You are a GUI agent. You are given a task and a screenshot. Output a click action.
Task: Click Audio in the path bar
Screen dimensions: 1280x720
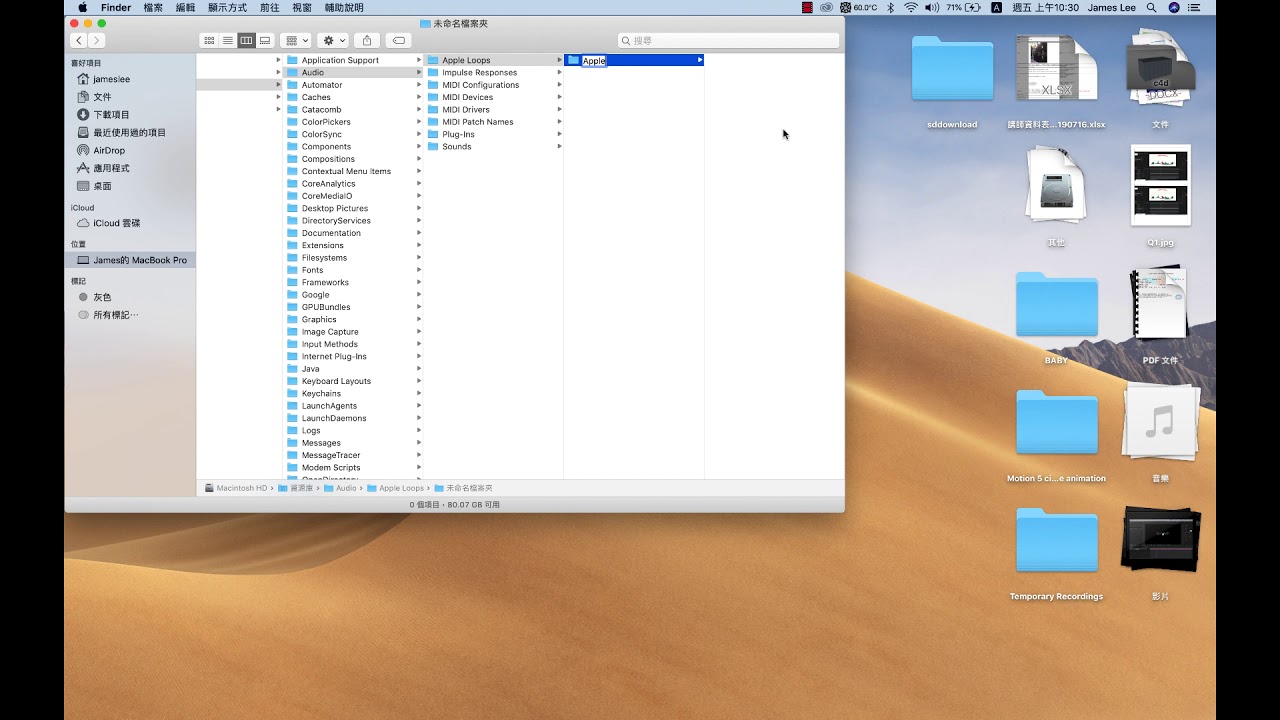pos(340,488)
